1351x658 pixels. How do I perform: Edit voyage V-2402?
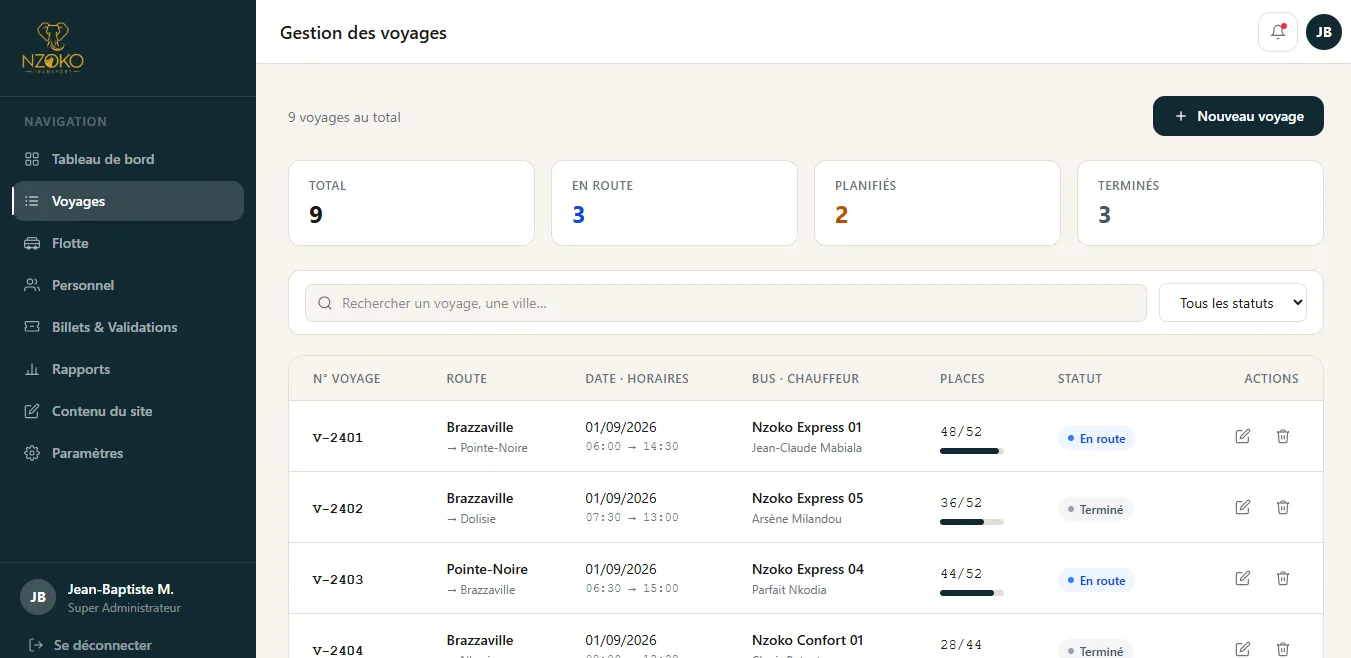[1243, 507]
